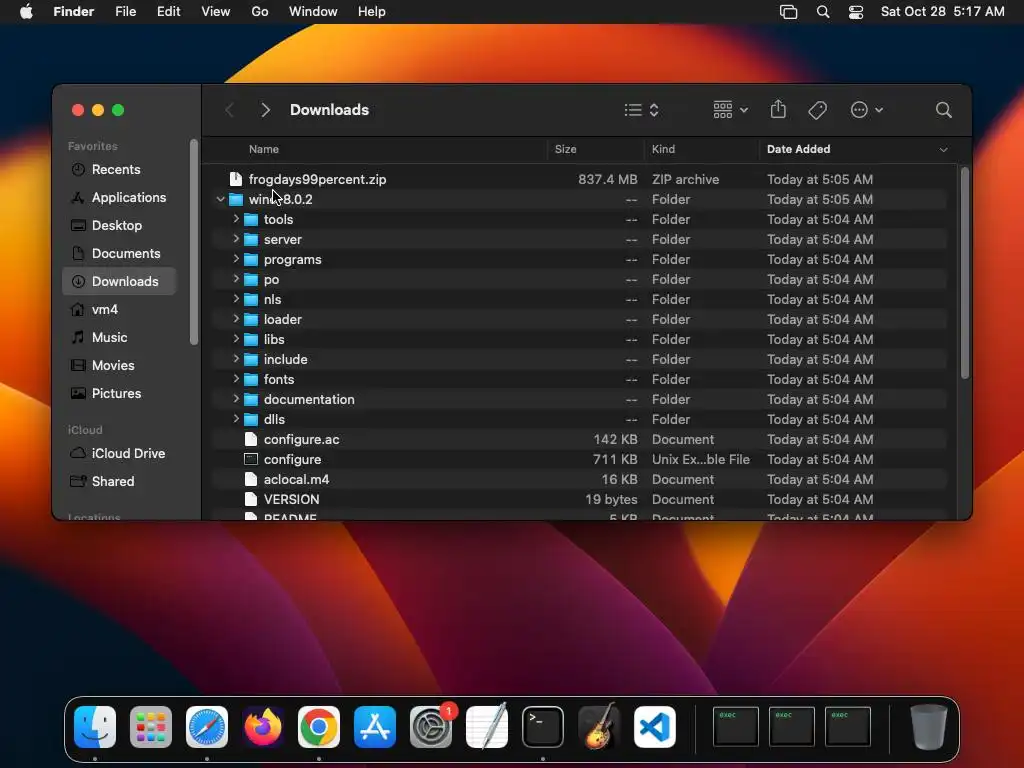Open the App Store Dock icon

[x=375, y=726]
